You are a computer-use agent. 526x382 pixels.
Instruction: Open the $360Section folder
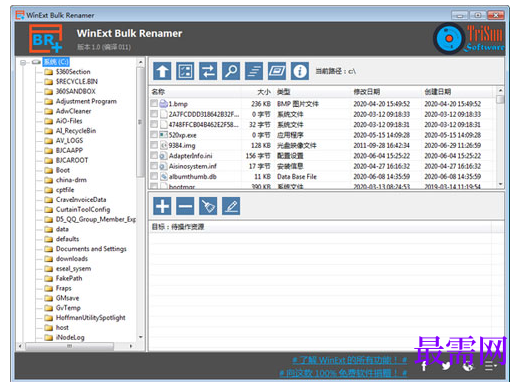73,71
